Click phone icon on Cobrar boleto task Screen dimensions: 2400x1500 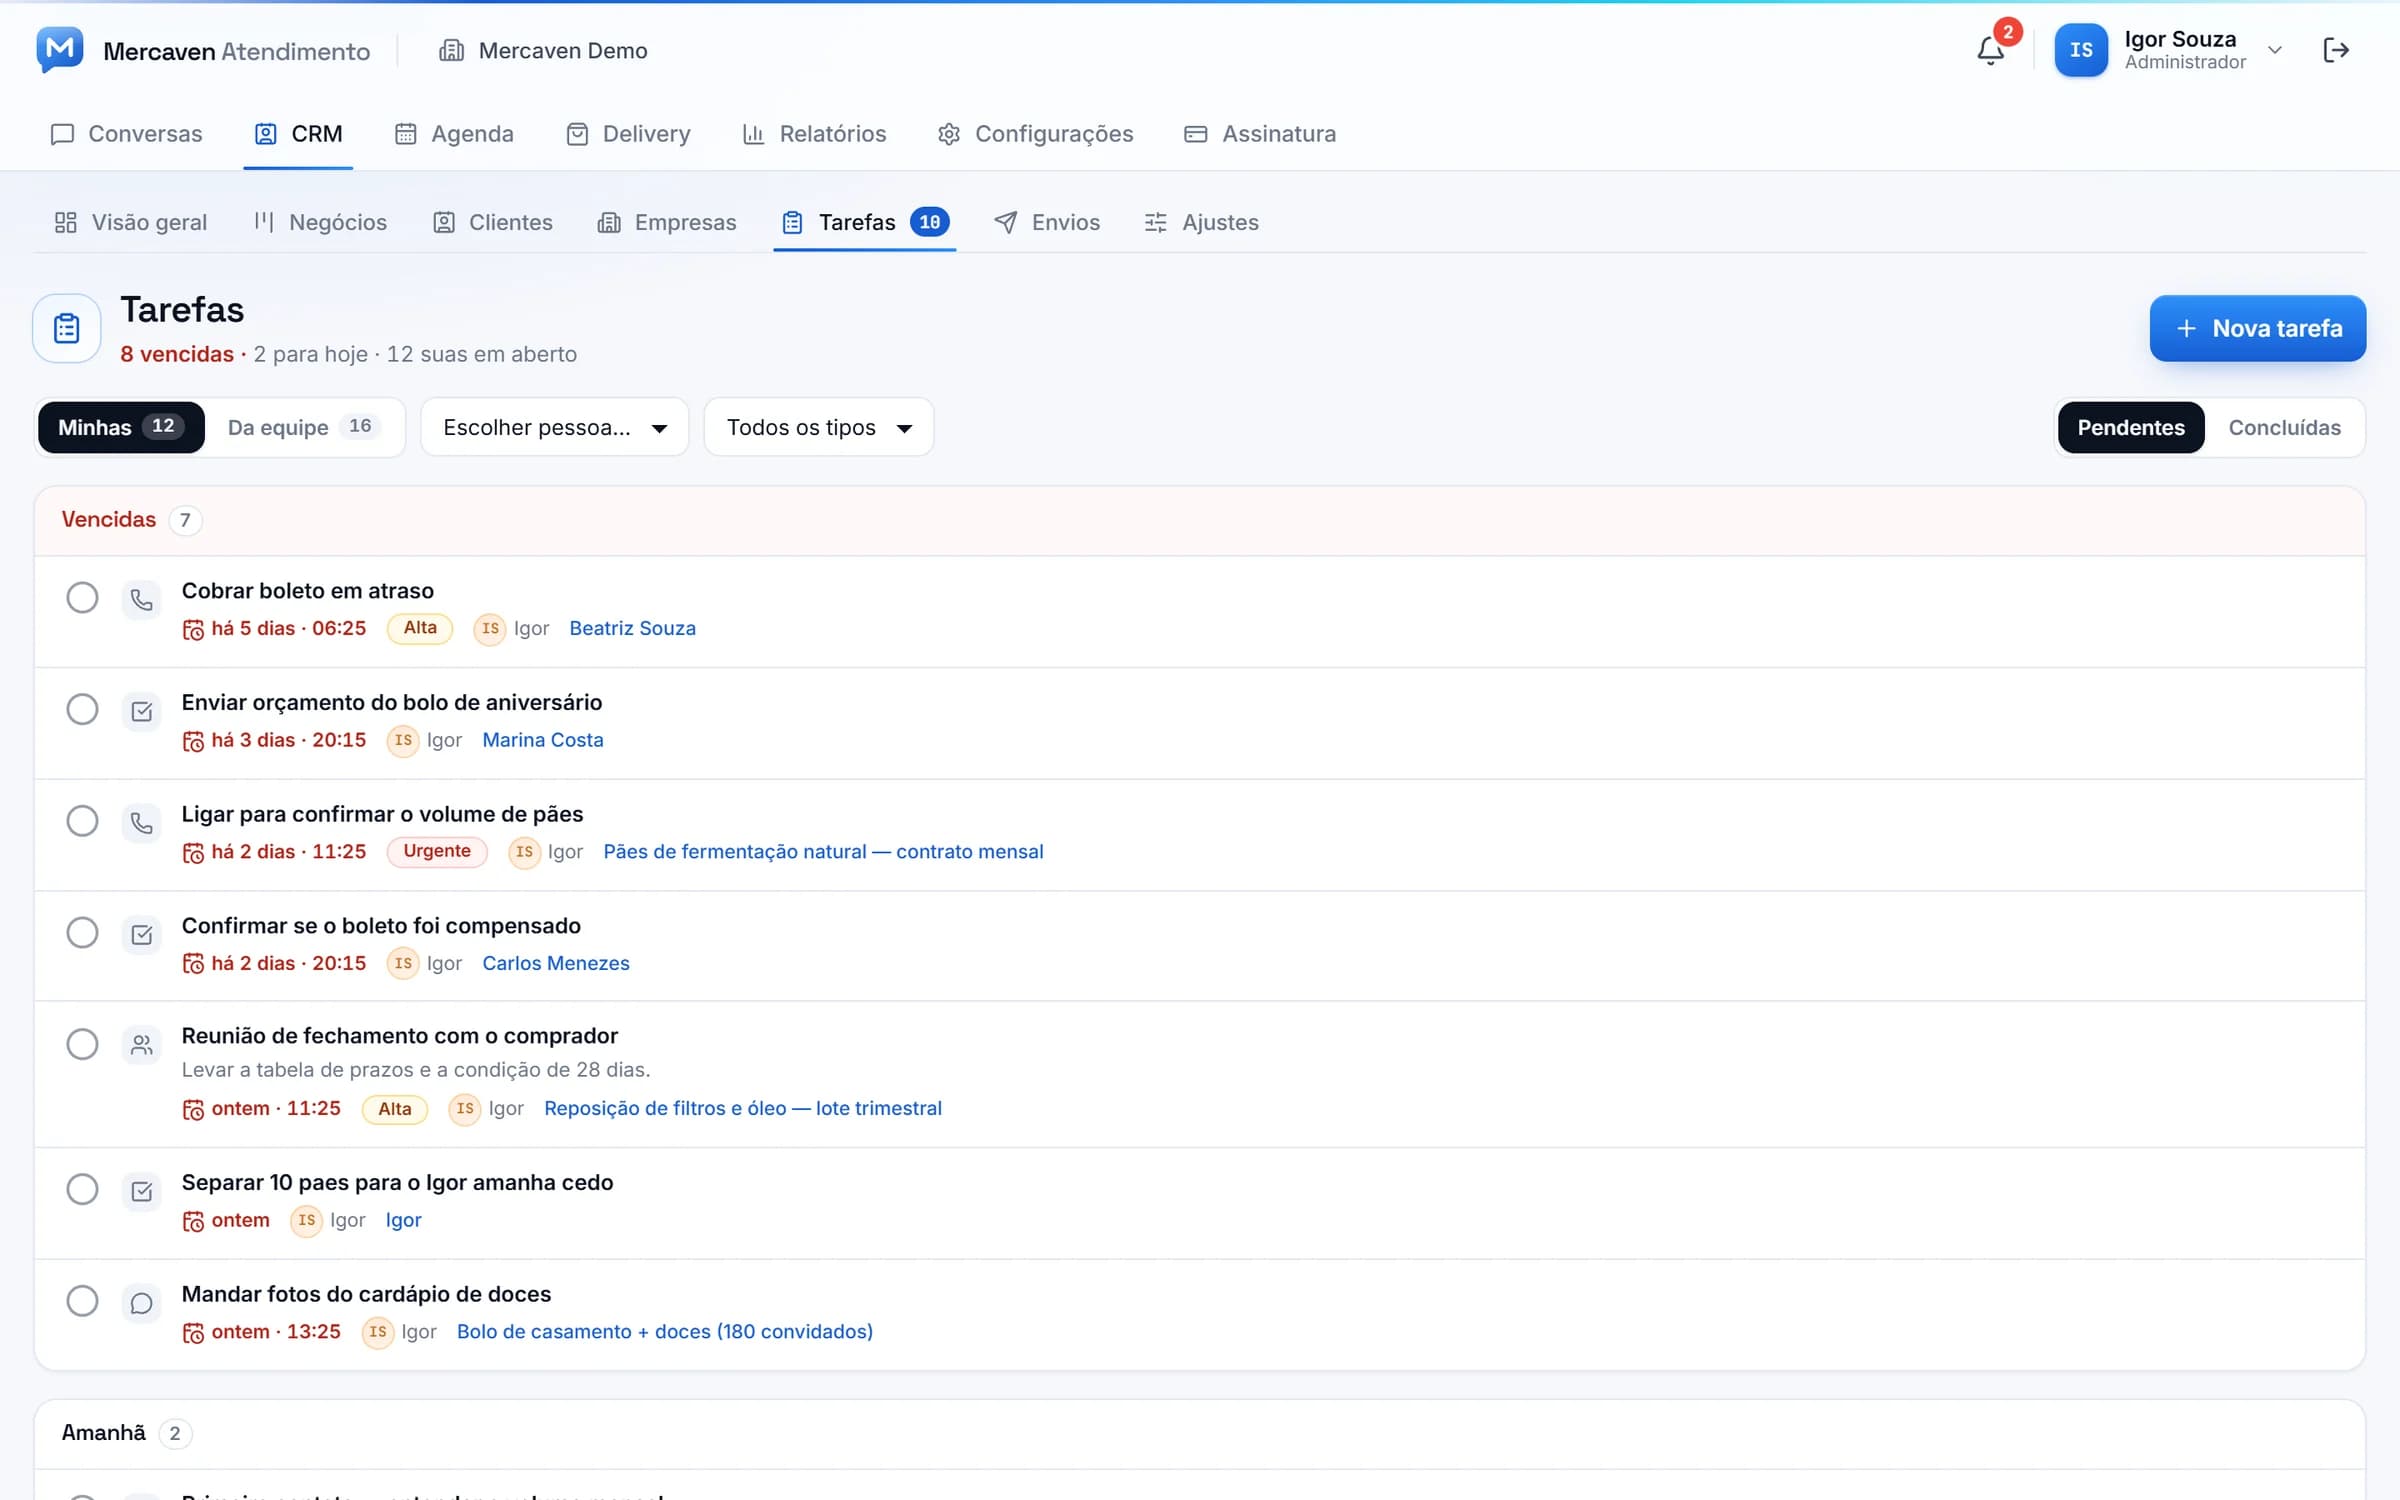141,600
